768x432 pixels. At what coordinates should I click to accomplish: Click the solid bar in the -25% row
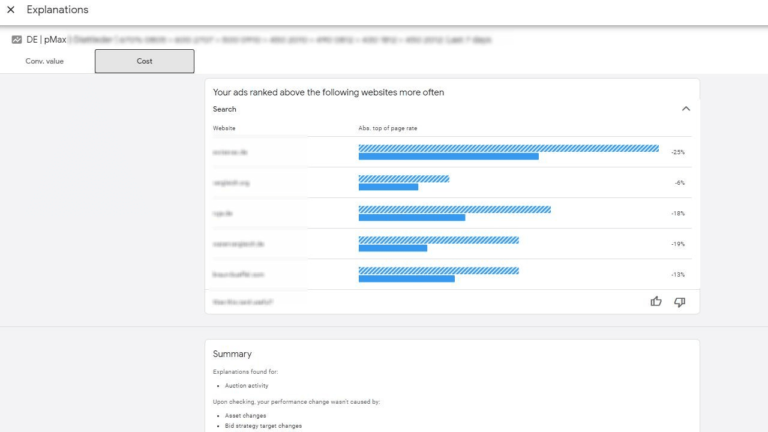pyautogui.click(x=449, y=157)
